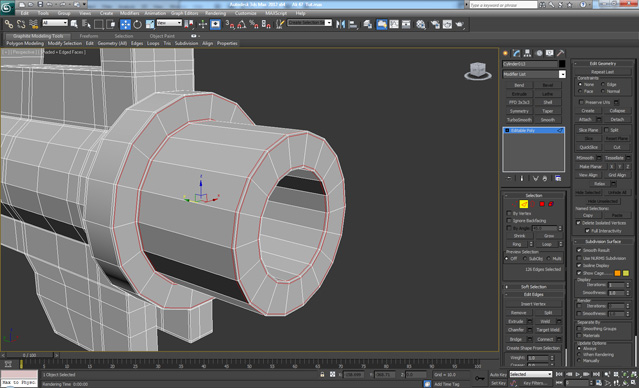Open the Rendering menu
The image size is (639, 388).
coord(216,13)
